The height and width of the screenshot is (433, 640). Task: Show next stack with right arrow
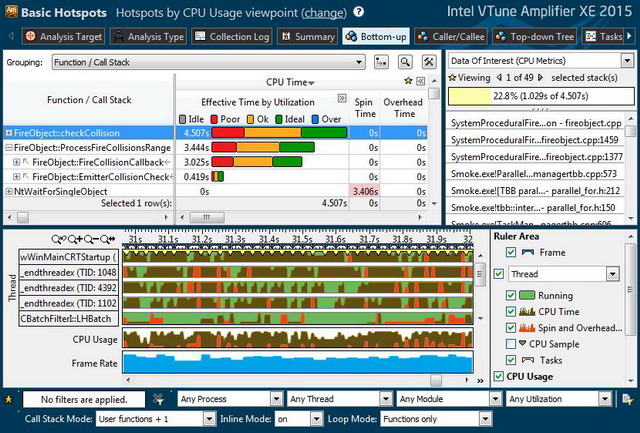tap(541, 78)
